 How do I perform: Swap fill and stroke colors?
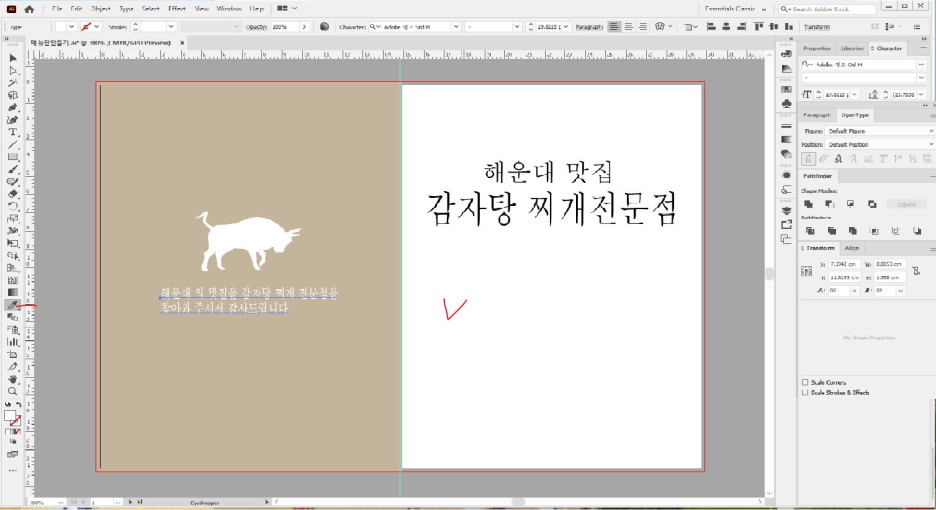tap(19, 405)
